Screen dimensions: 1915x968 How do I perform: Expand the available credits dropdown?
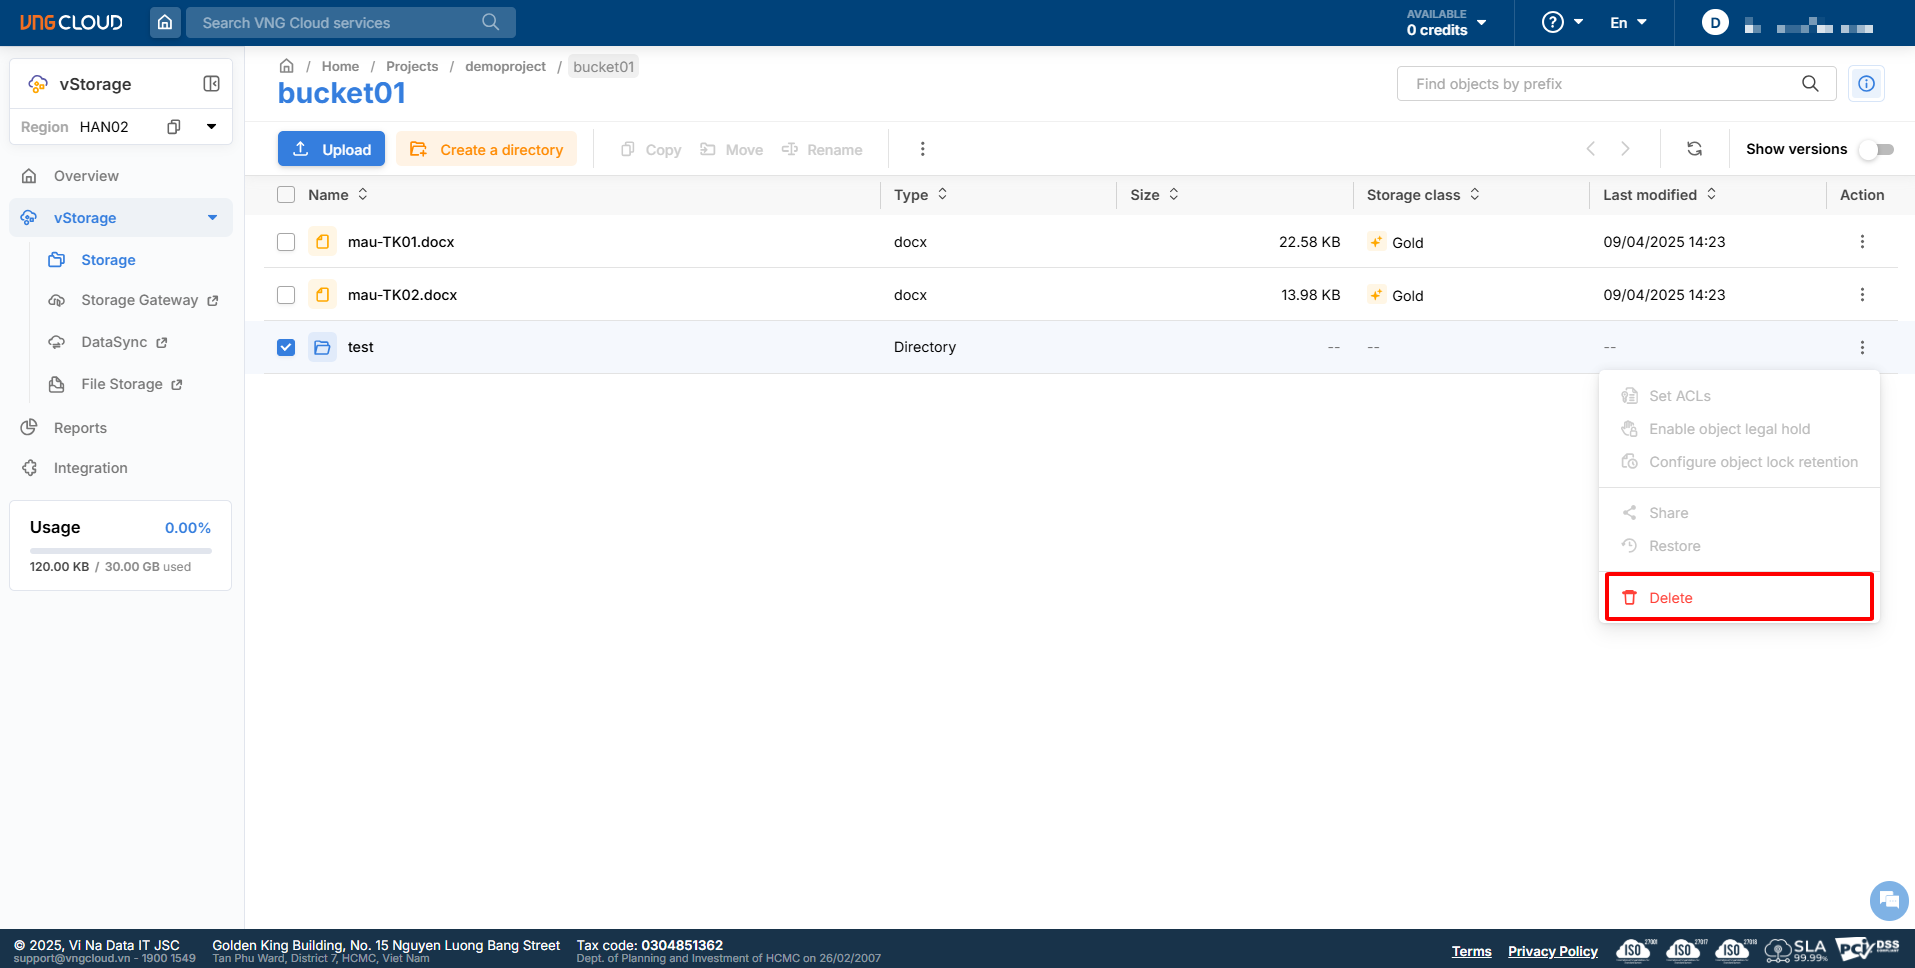click(x=1481, y=22)
